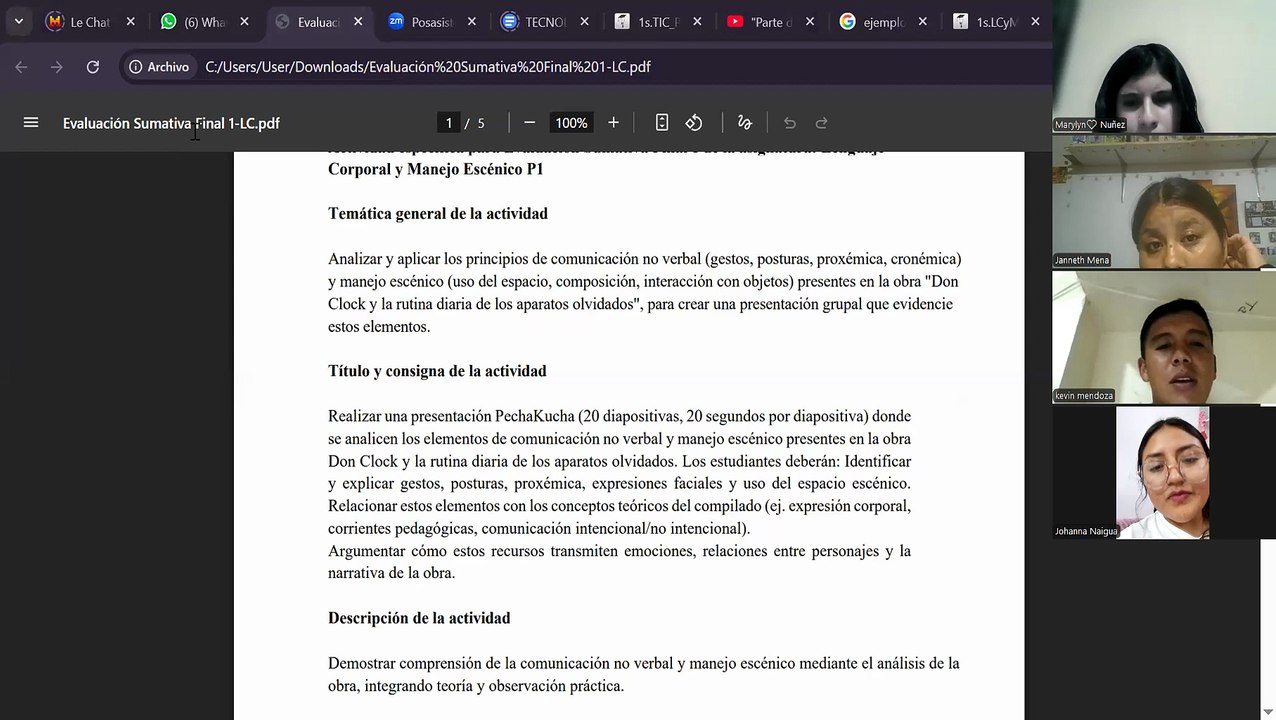Edit the current page number field
This screenshot has height=720, width=1276.
pyautogui.click(x=449, y=123)
